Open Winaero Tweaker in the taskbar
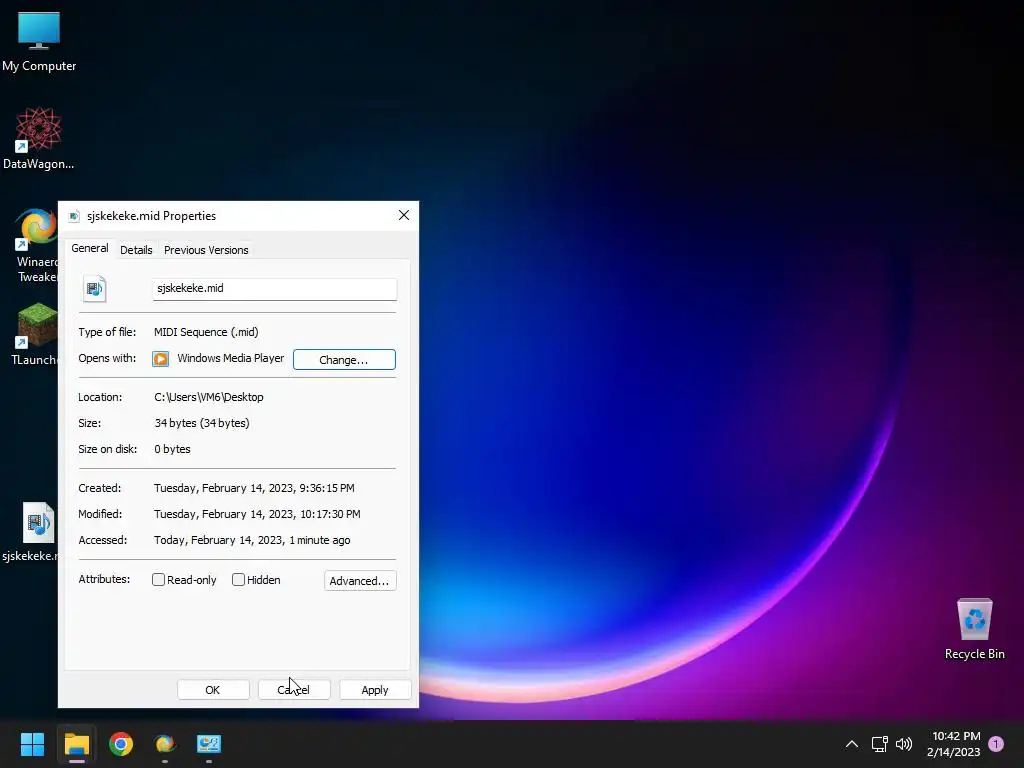This screenshot has width=1024, height=768. [x=165, y=744]
